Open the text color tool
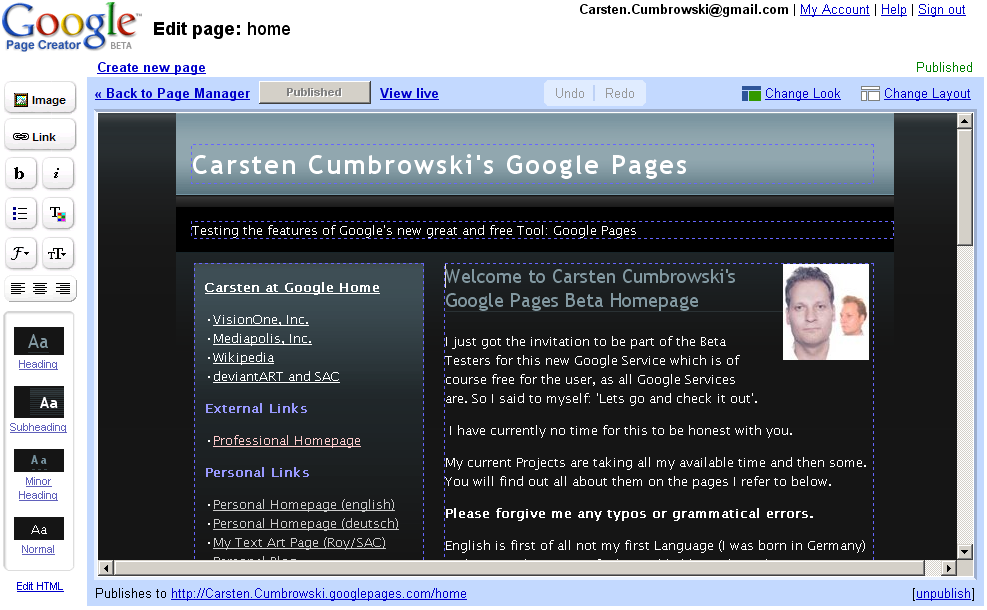Viewport: 987px width, 610px height. [57, 213]
